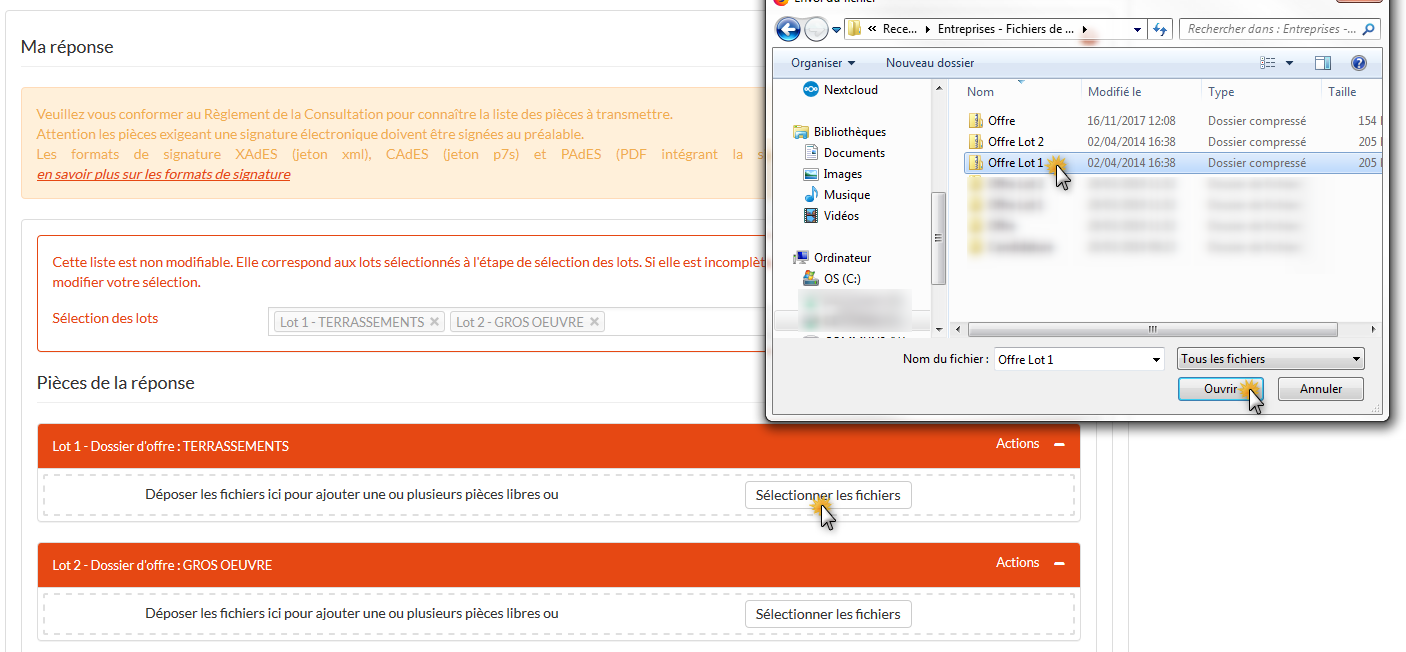The height and width of the screenshot is (652, 1406).
Task: Open the signature formats help link
Action: (x=163, y=174)
